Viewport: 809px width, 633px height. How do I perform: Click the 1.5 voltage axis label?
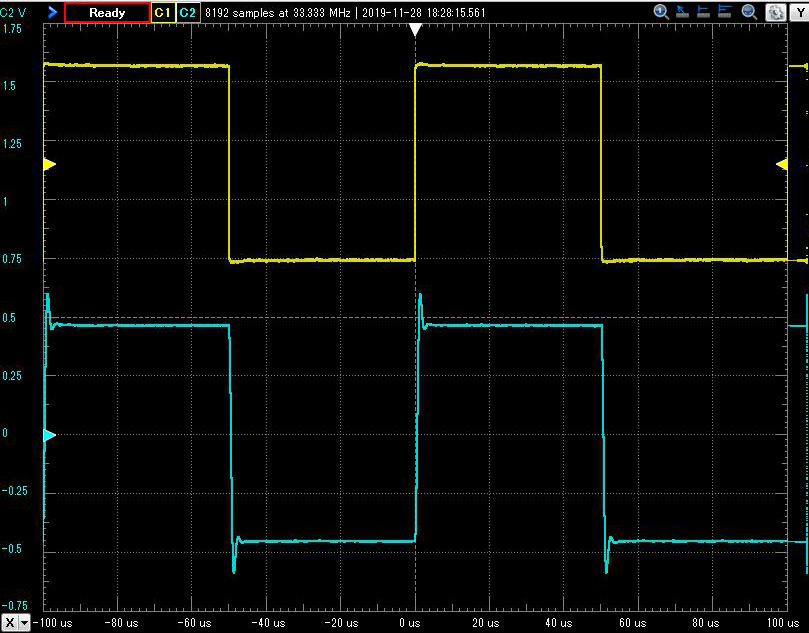[11, 85]
